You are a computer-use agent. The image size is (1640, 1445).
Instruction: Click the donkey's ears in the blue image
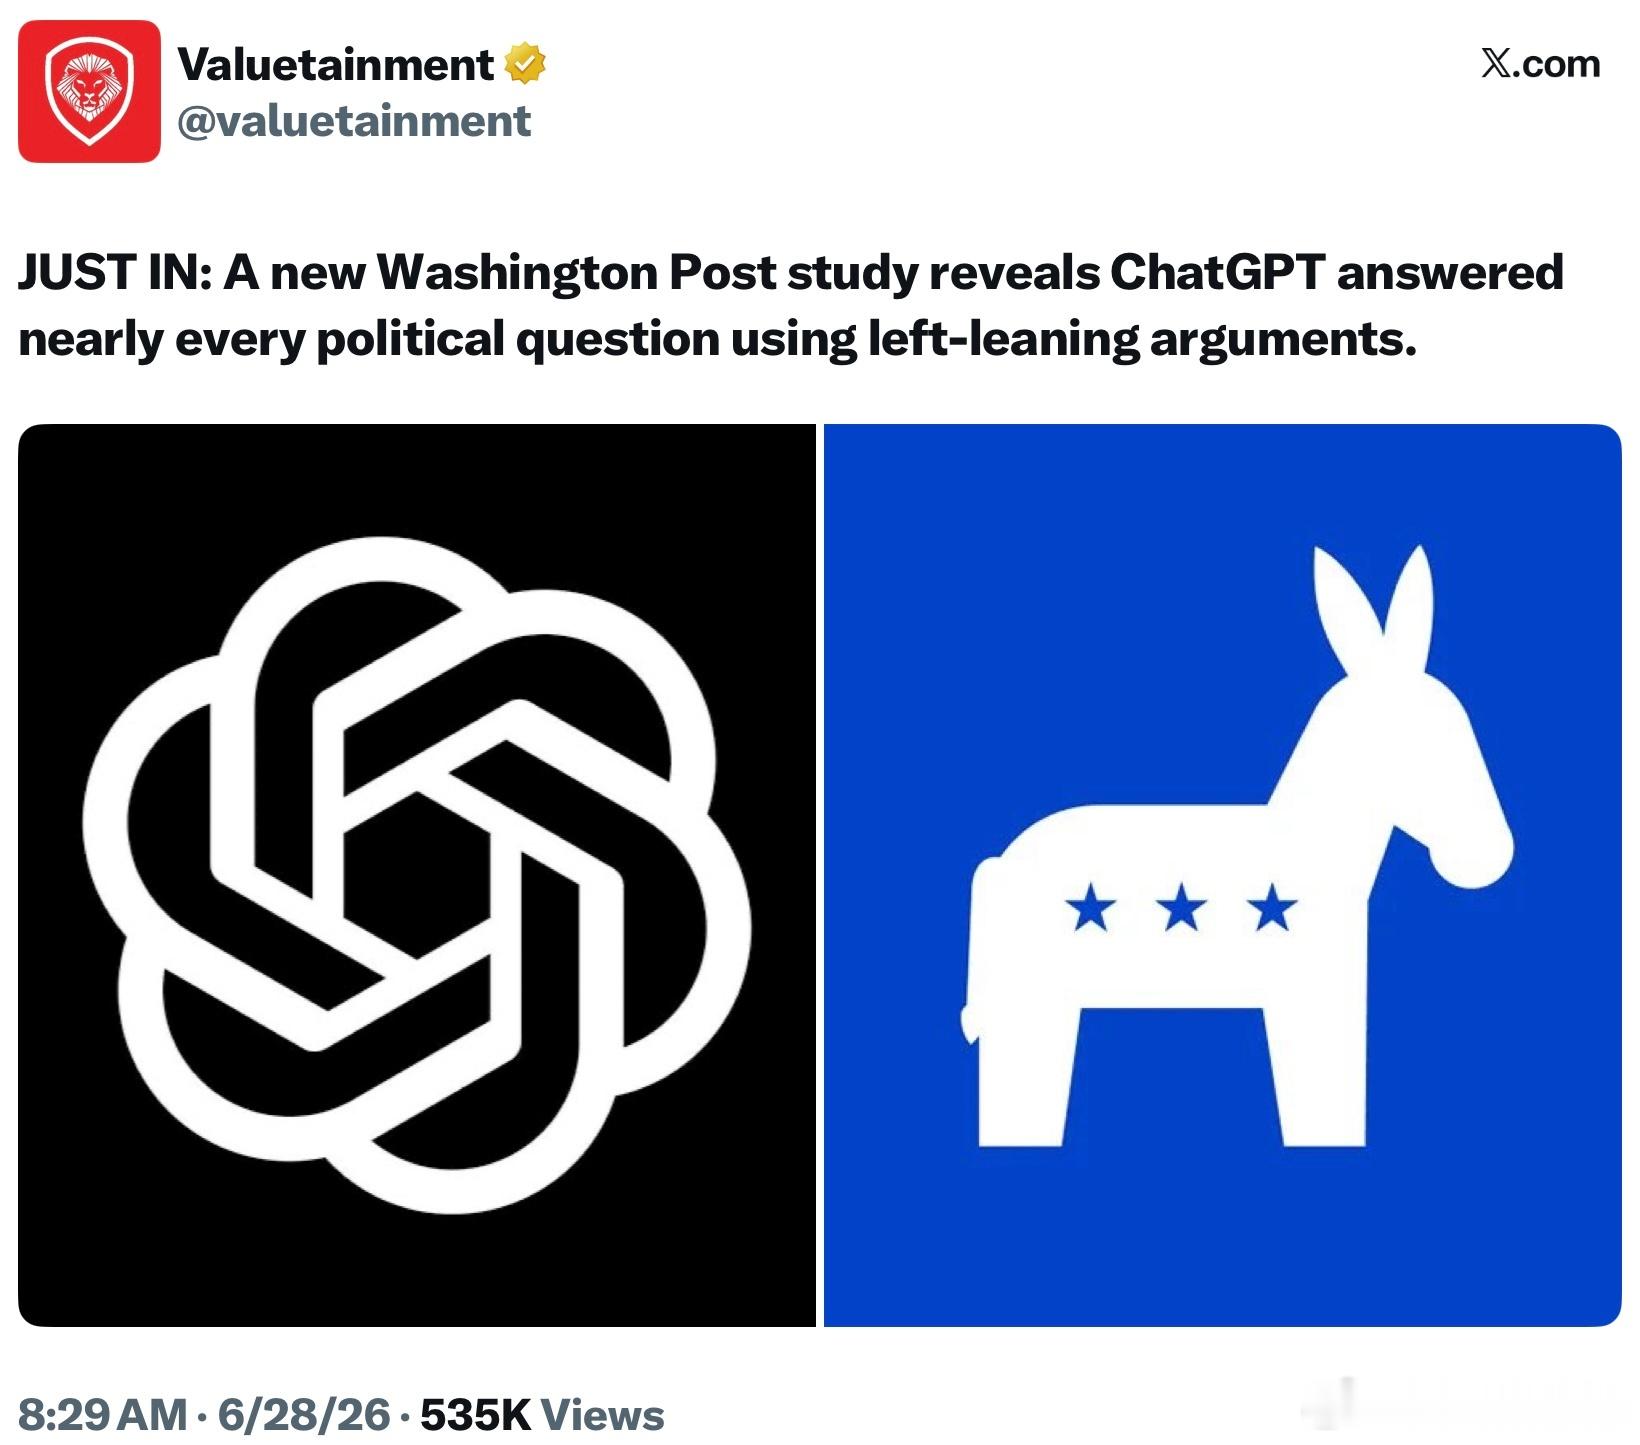click(x=1374, y=610)
